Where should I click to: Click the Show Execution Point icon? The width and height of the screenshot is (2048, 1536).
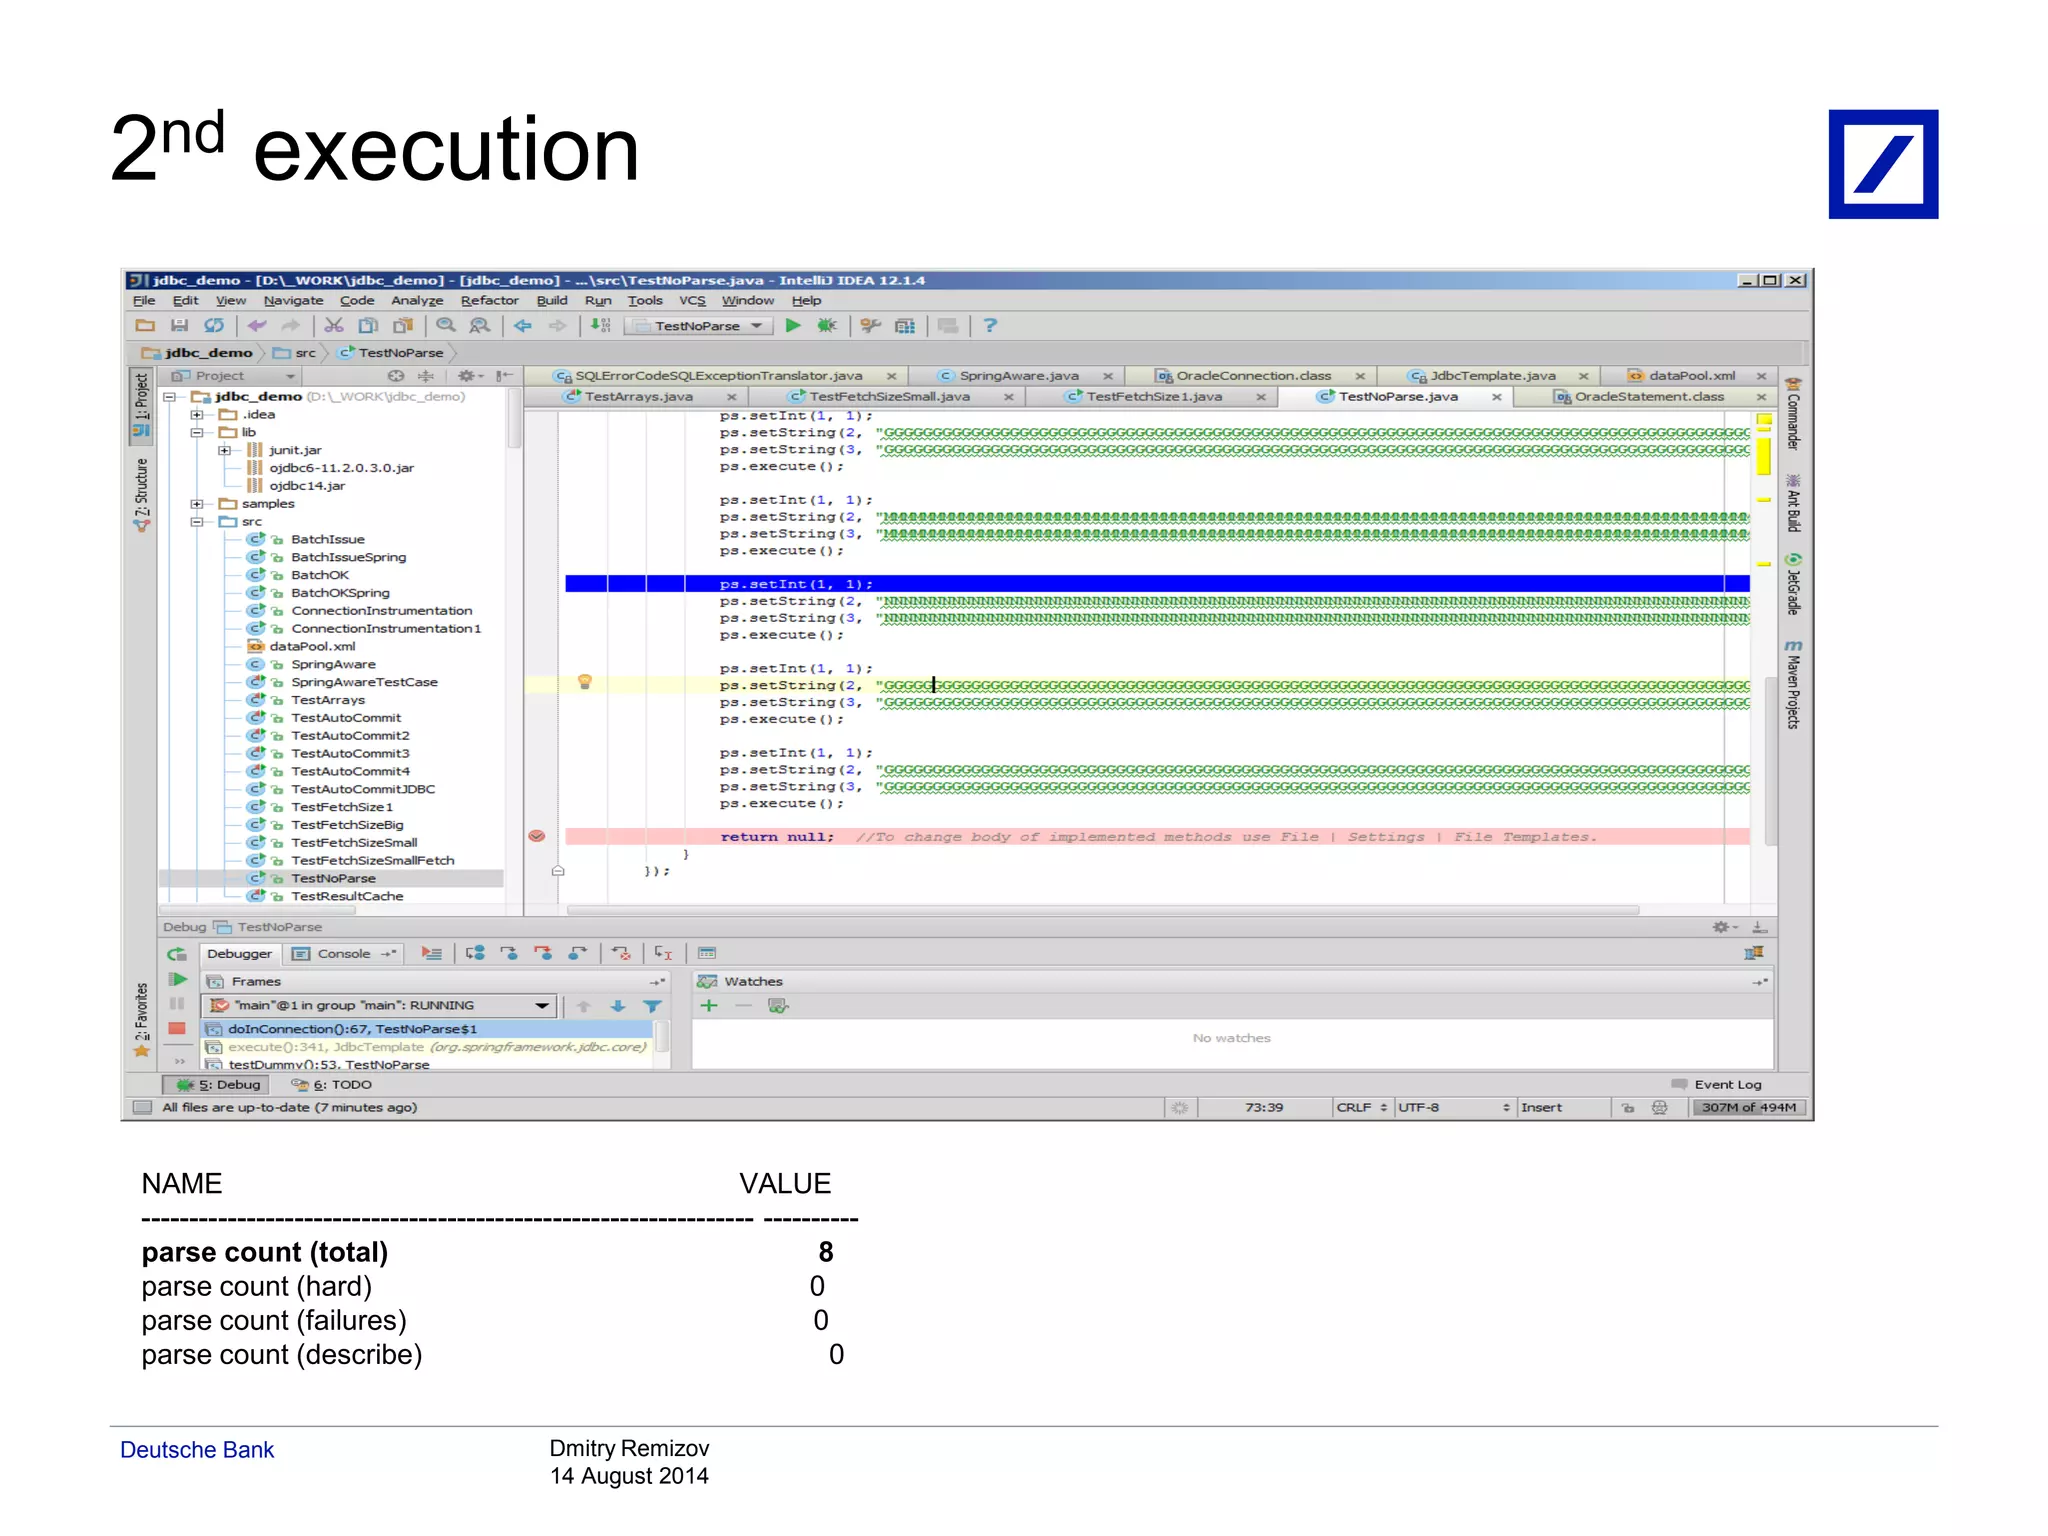click(x=432, y=953)
